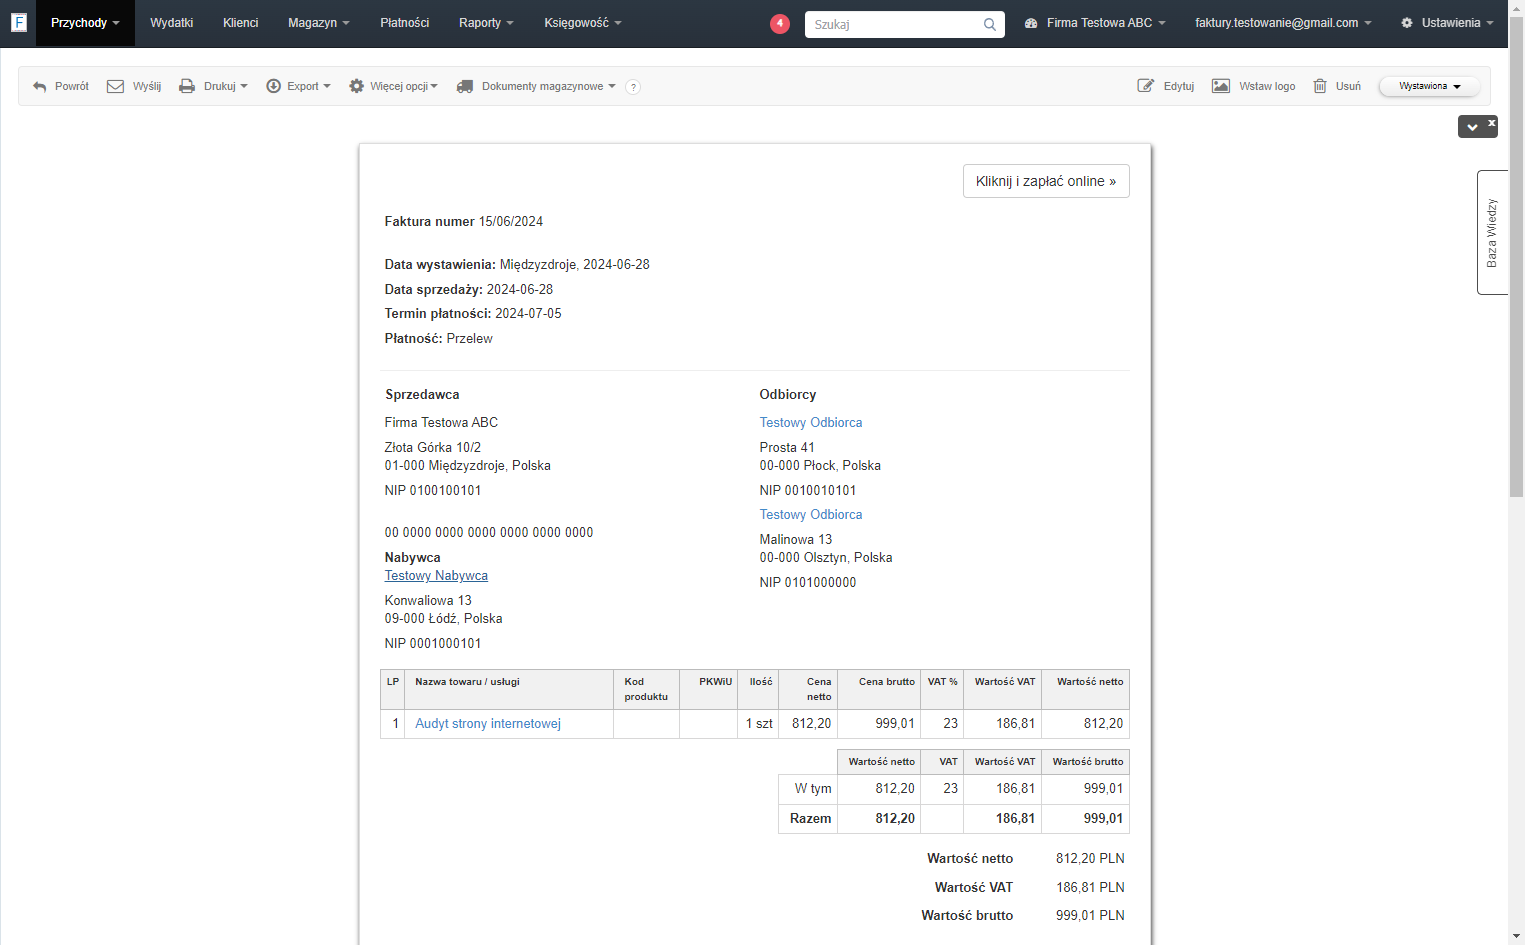Open Testowy Odbiorca link above Prosta 41
Viewport: 1525px width, 945px height.
pyautogui.click(x=811, y=423)
